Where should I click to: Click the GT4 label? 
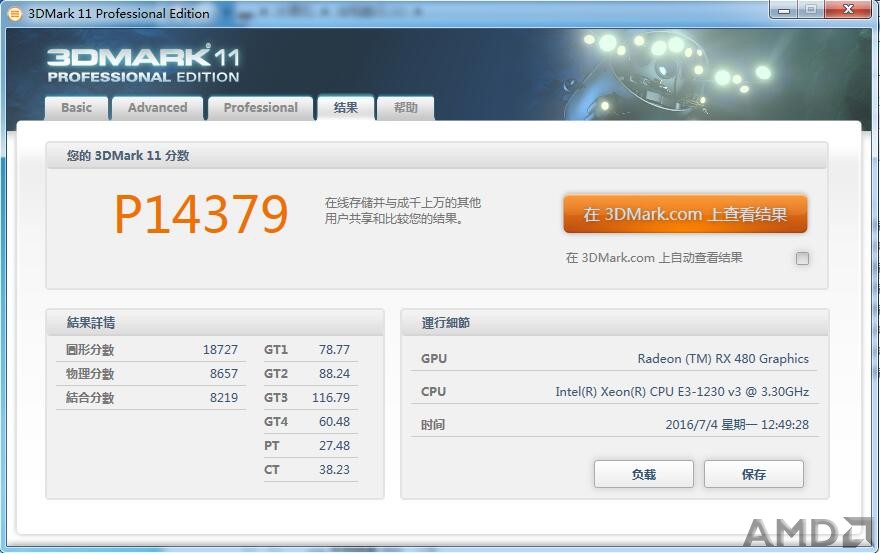coord(276,422)
